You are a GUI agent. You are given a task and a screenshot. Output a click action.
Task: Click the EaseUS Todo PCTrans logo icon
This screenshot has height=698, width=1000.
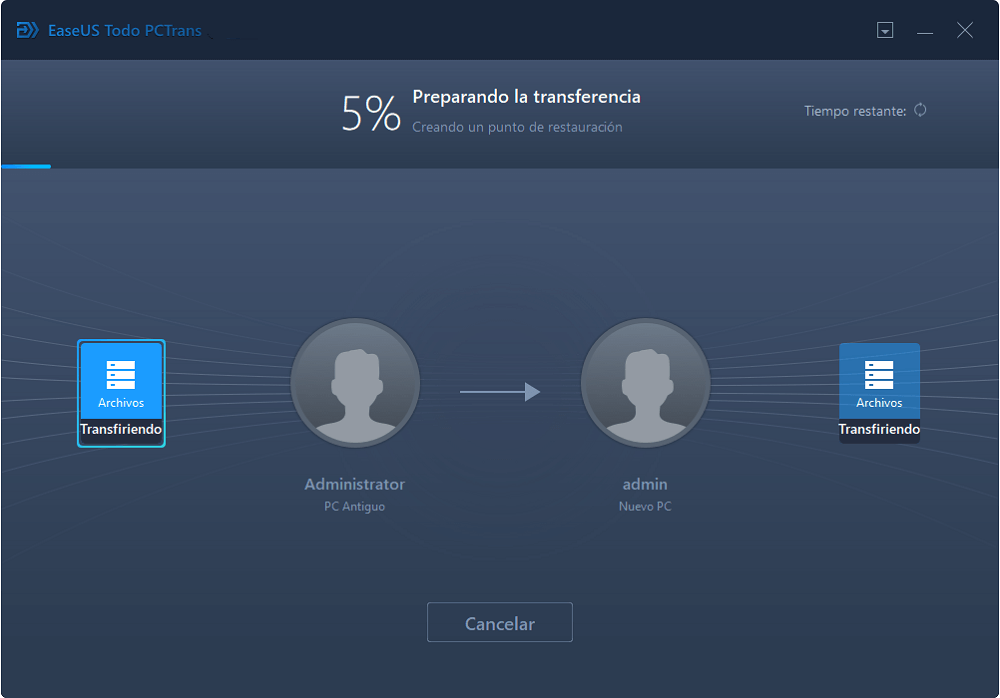[27, 30]
